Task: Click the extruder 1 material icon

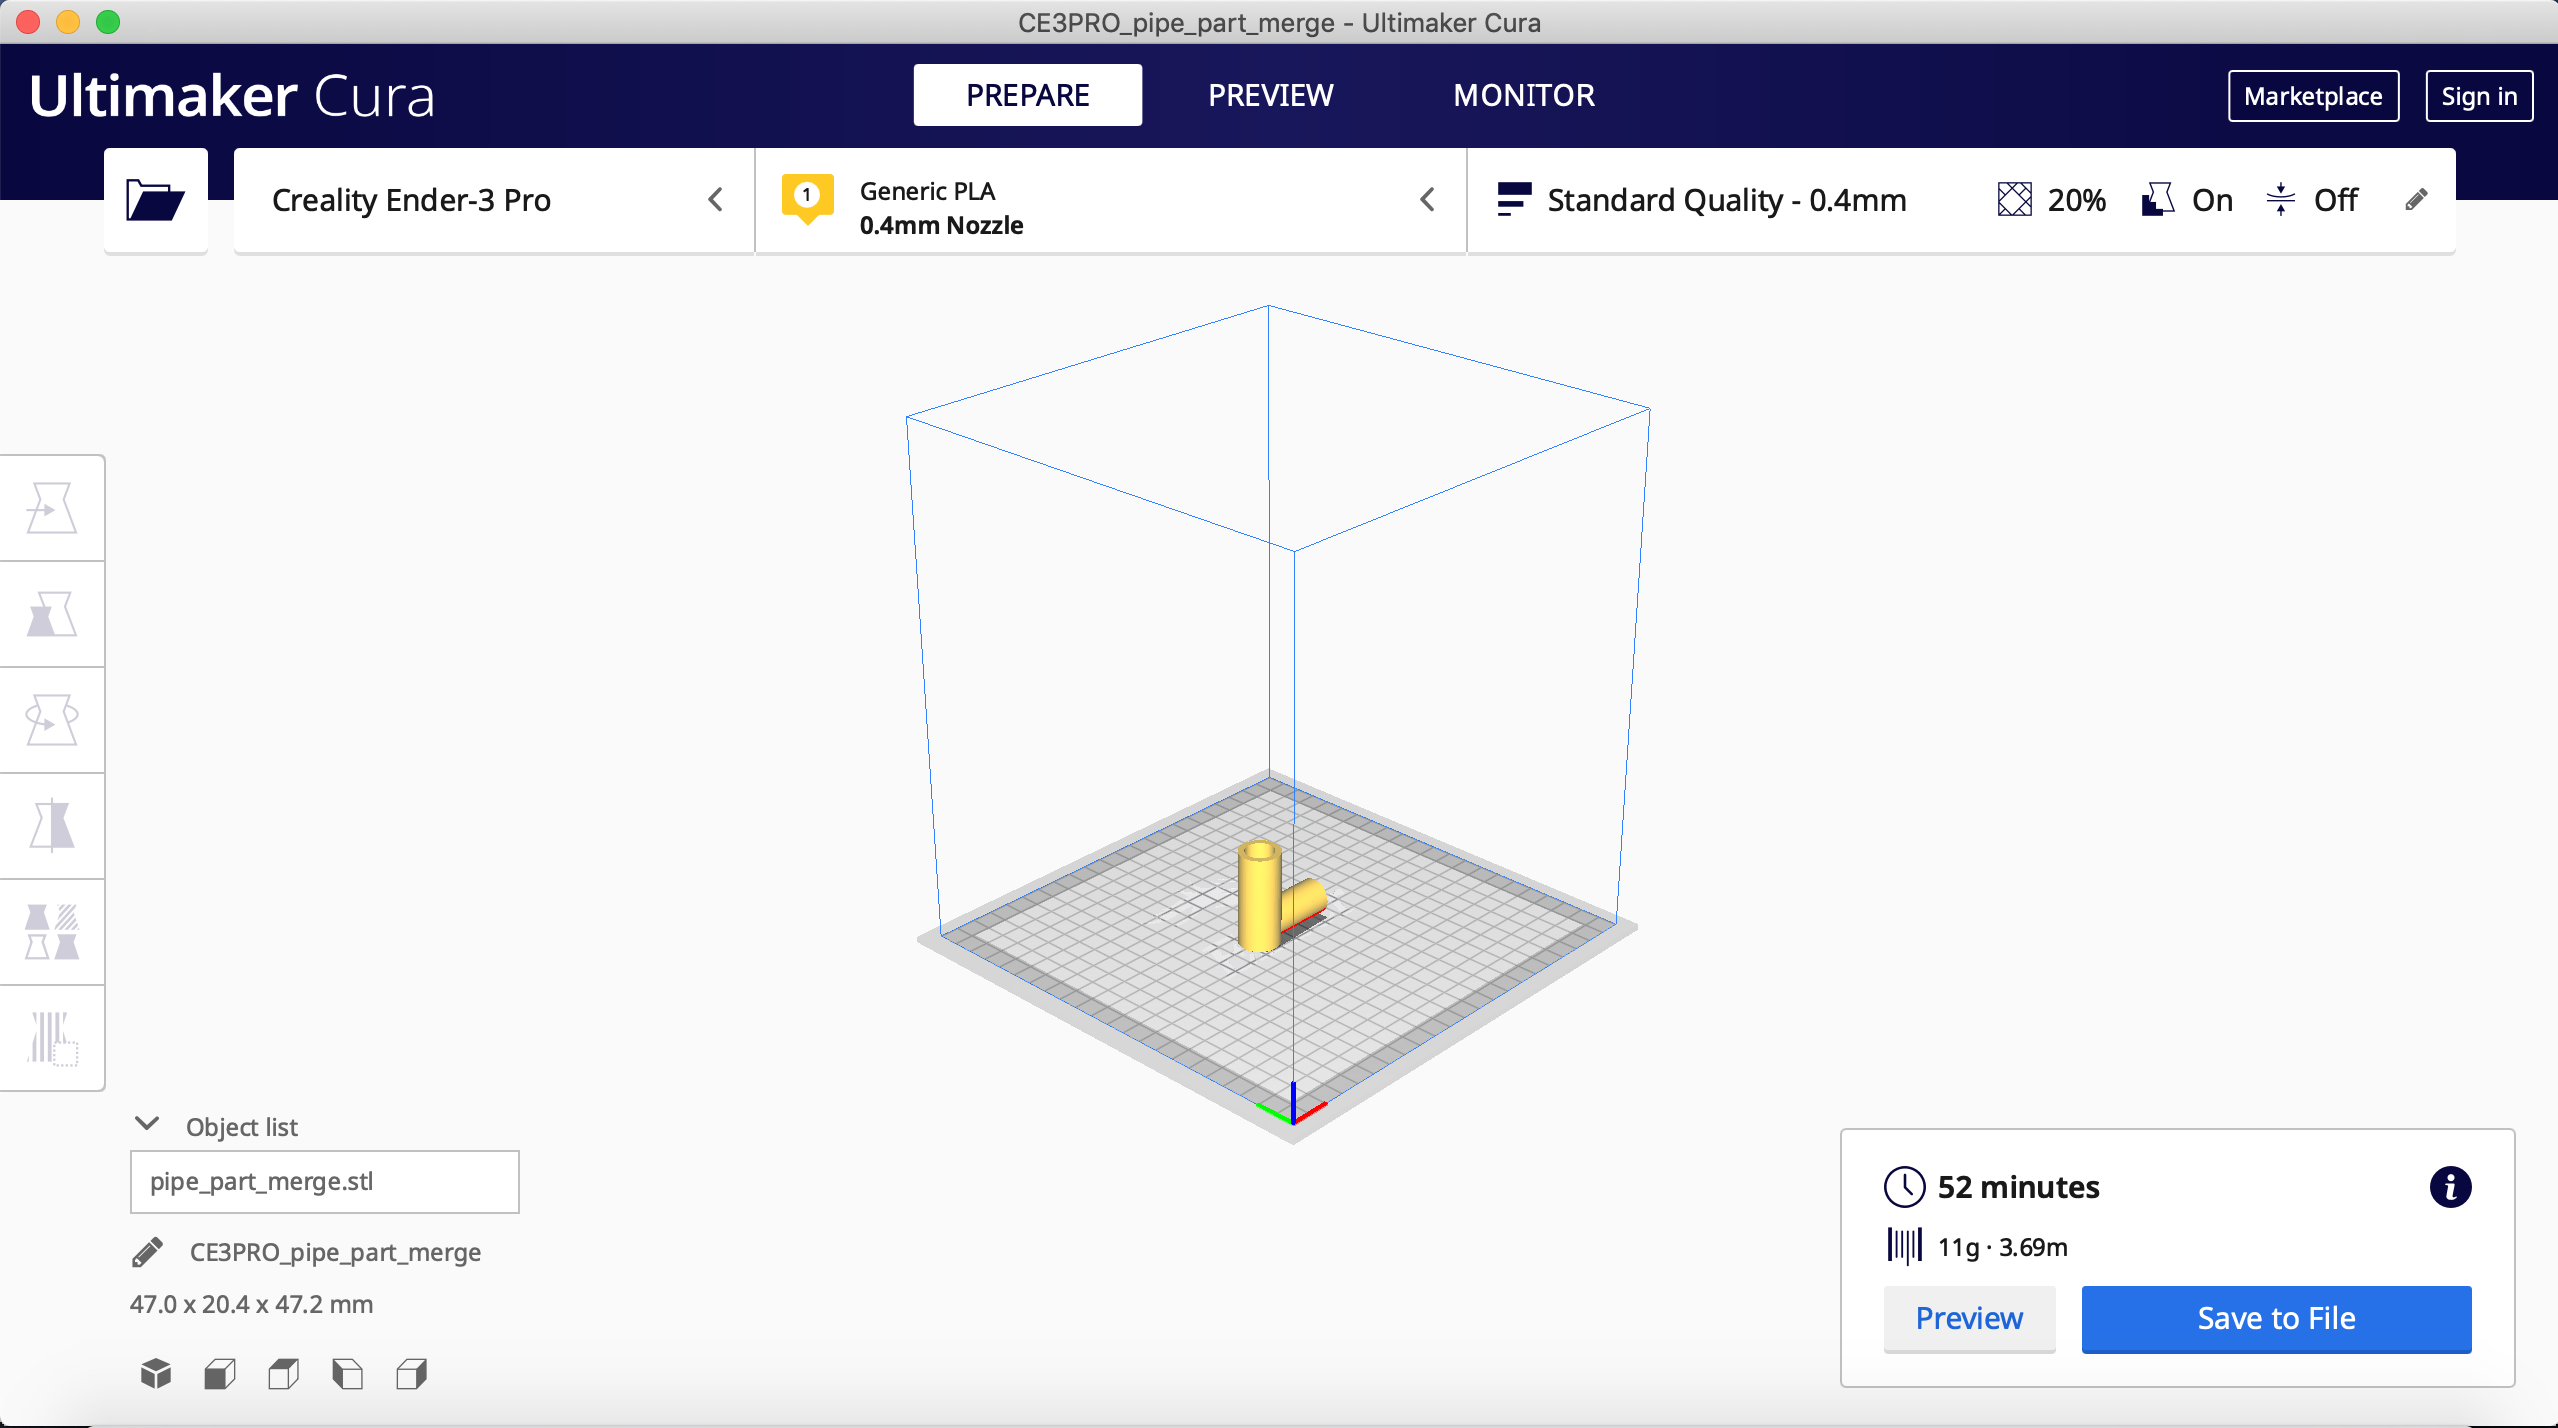Action: [807, 198]
